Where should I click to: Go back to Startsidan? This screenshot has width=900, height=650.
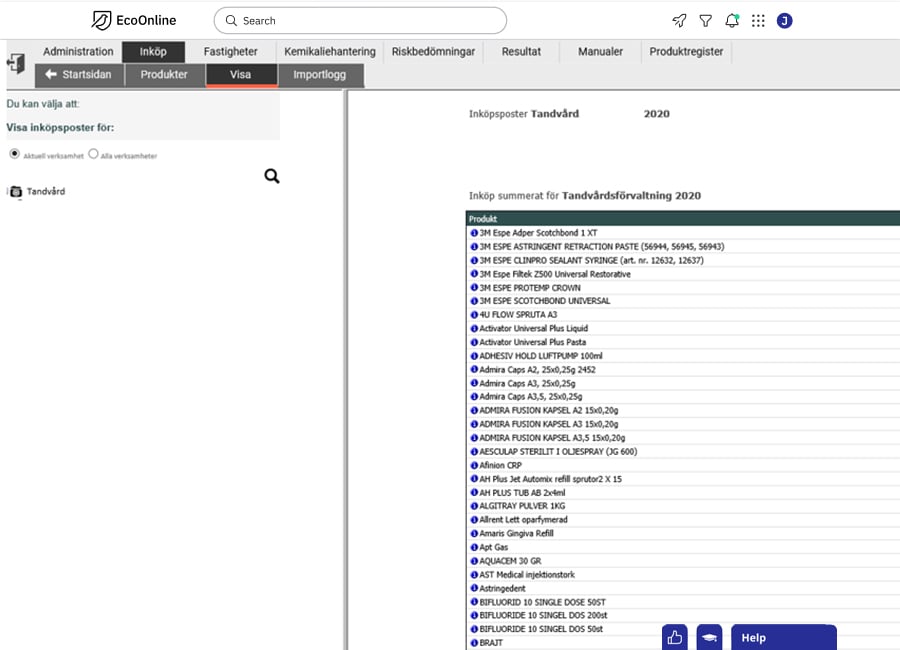coord(80,75)
